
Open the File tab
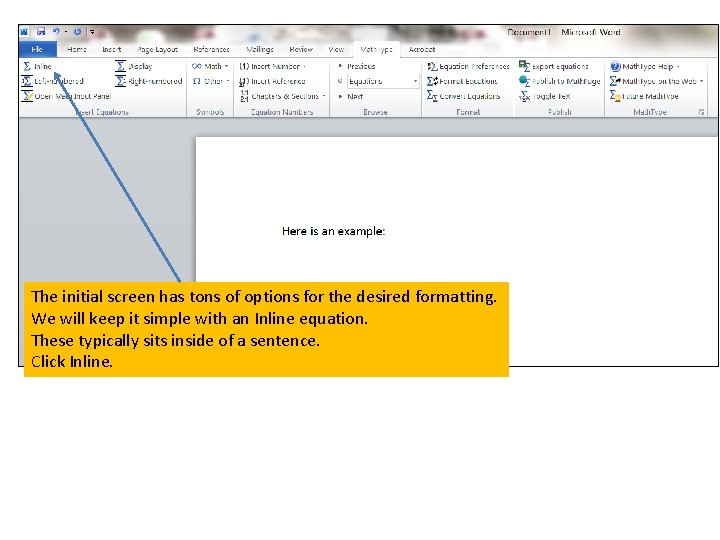38,49
